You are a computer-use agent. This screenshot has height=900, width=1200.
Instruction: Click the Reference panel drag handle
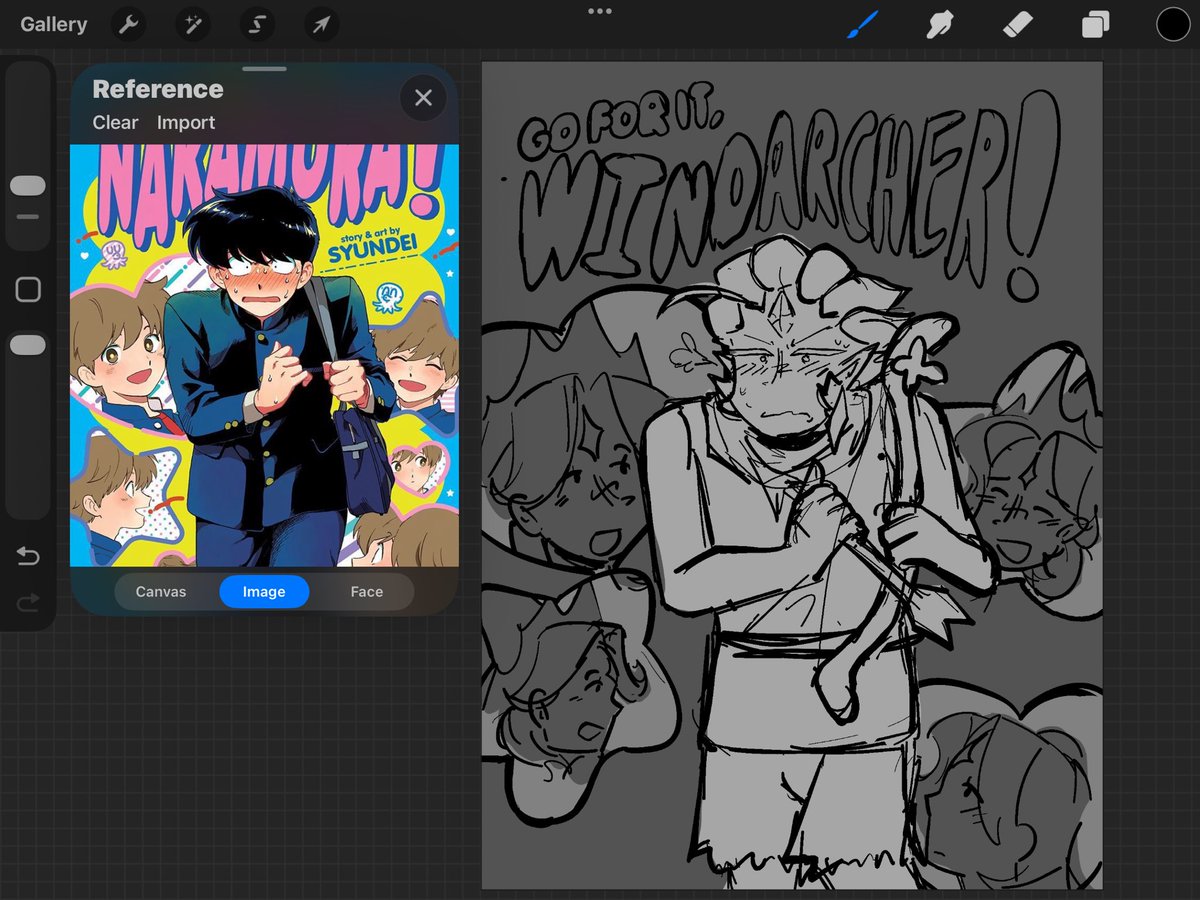click(x=264, y=69)
